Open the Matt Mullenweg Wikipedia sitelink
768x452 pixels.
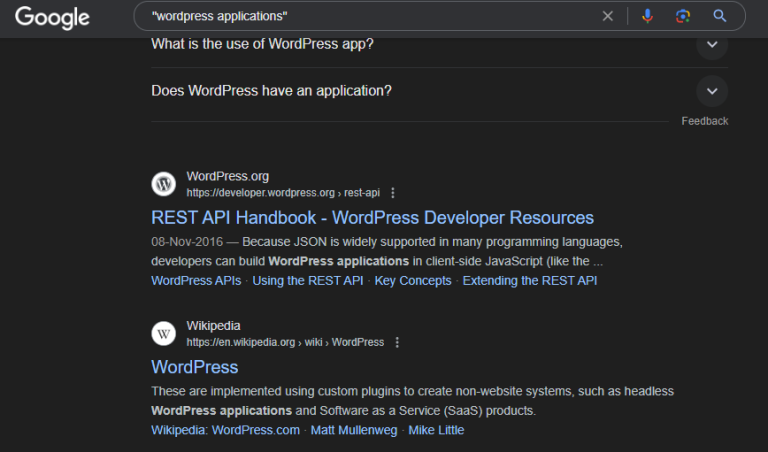355,430
